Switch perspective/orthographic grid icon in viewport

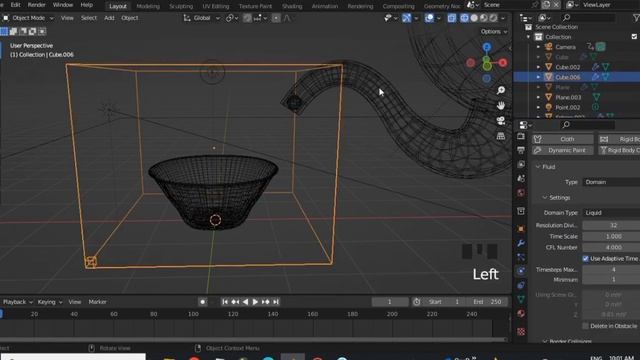click(x=501, y=136)
